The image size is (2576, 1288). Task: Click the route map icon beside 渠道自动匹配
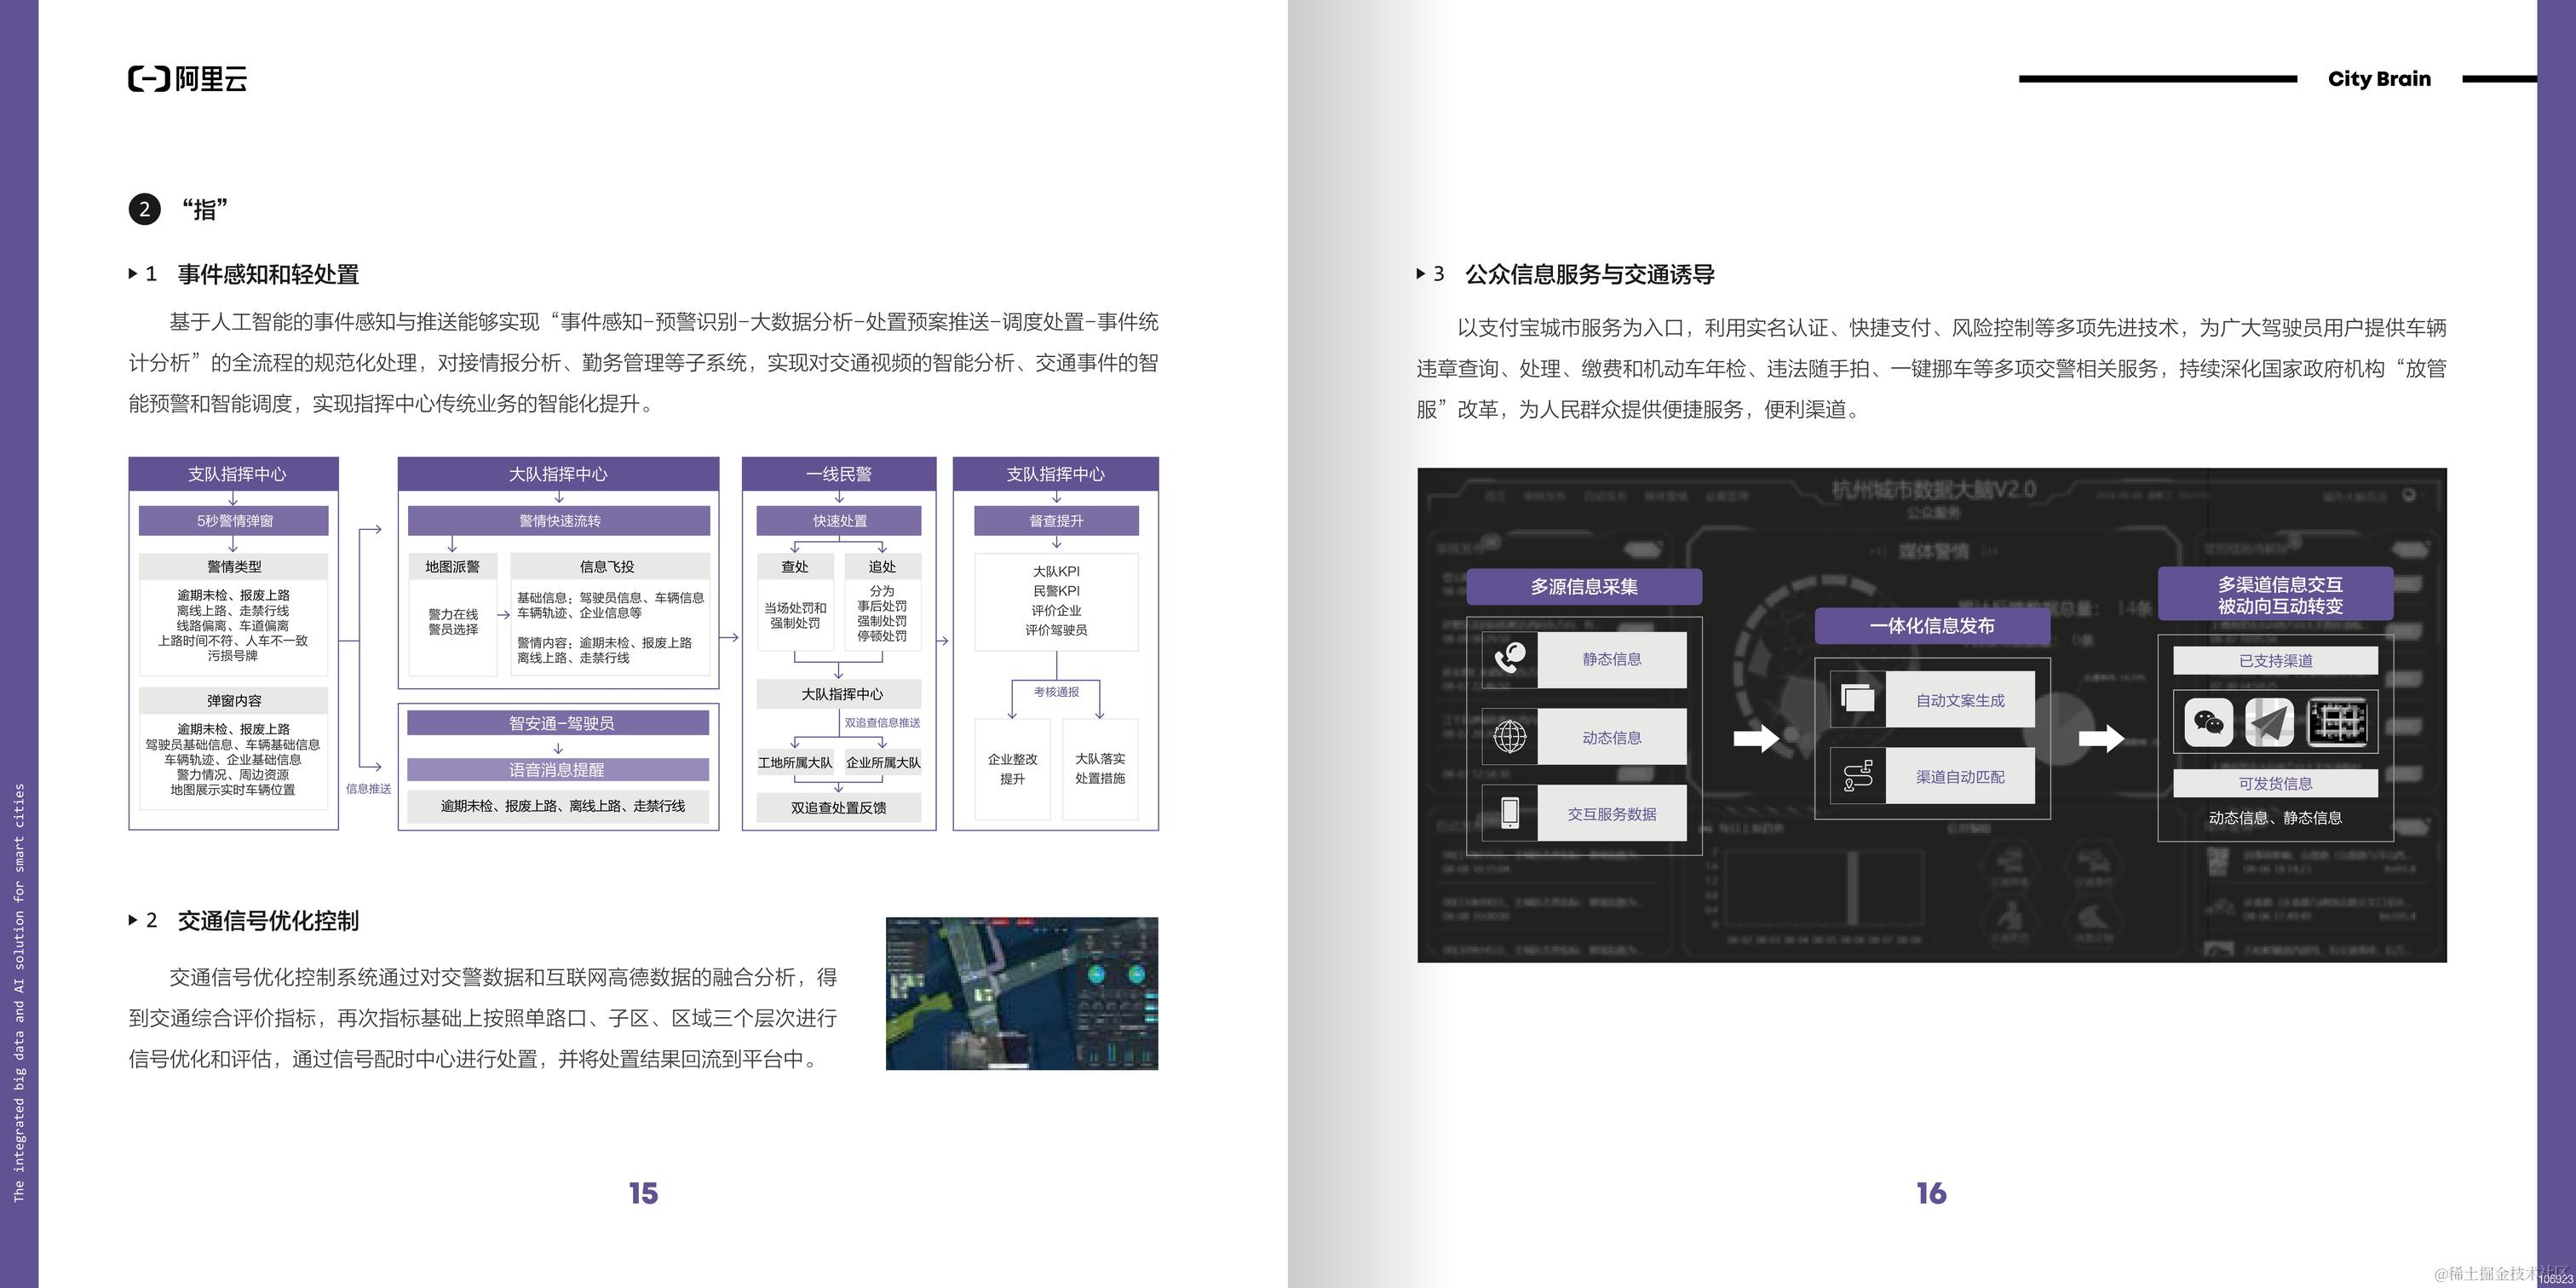1858,776
